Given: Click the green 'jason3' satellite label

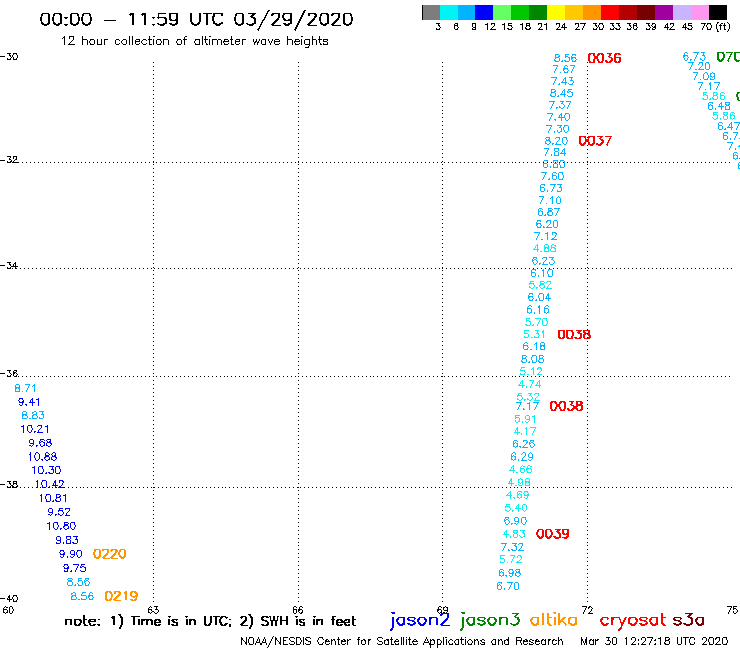Looking at the screenshot, I should click(x=490, y=620).
